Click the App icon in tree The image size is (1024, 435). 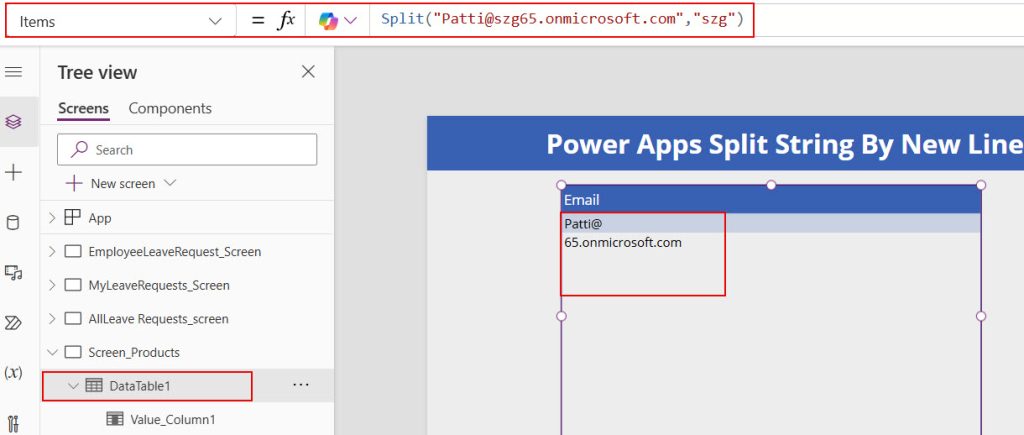(72, 218)
